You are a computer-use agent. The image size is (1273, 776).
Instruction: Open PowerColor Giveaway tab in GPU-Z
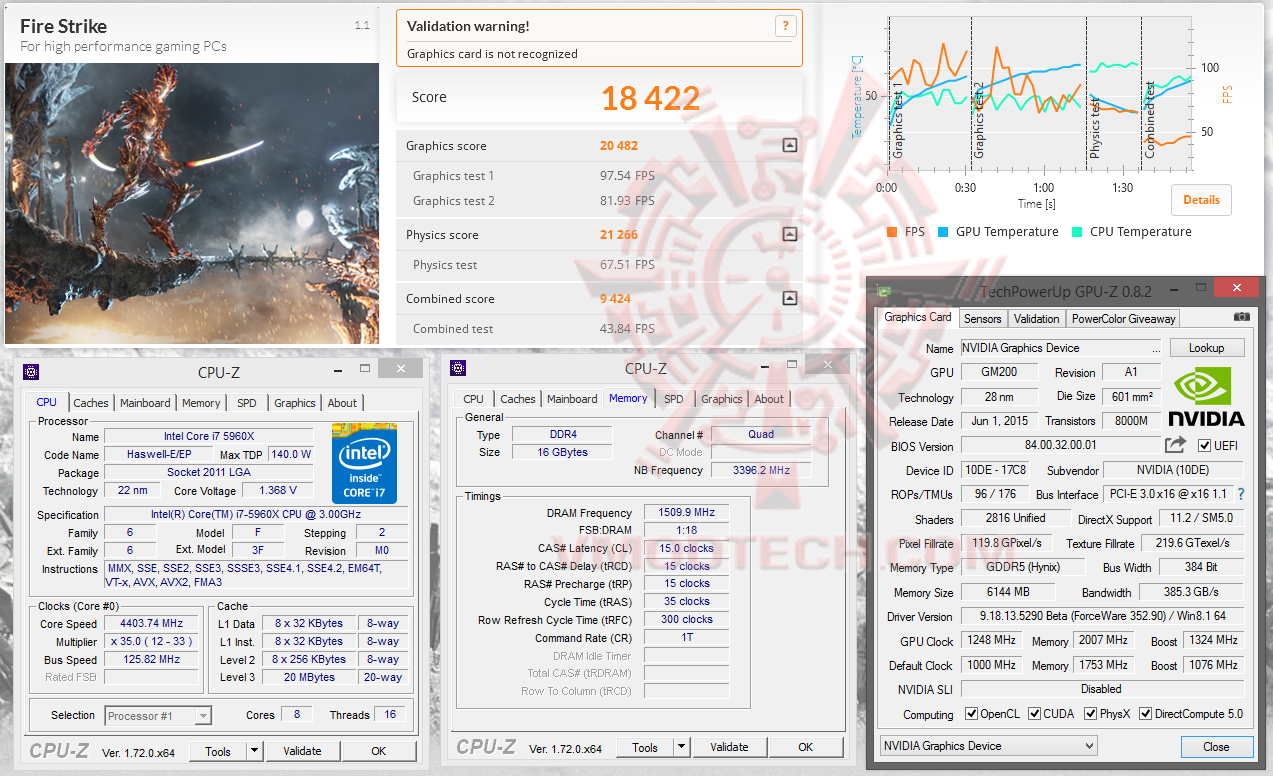(x=1124, y=318)
